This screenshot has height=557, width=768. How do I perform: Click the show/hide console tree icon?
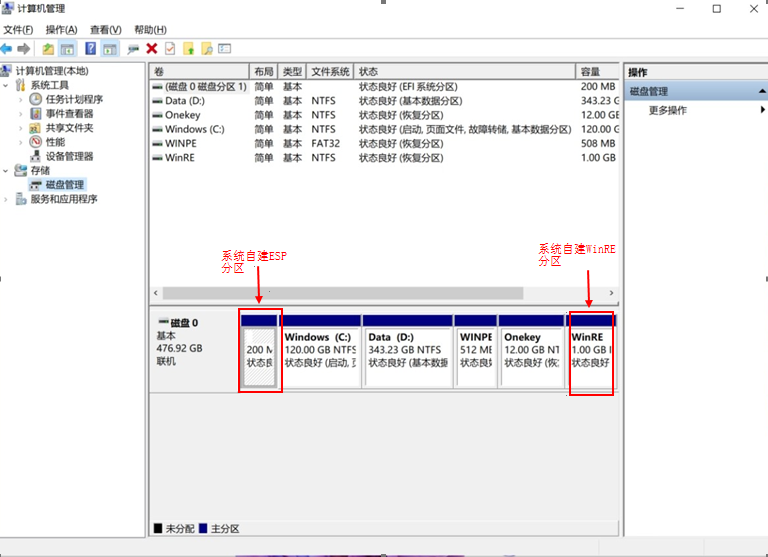67,48
